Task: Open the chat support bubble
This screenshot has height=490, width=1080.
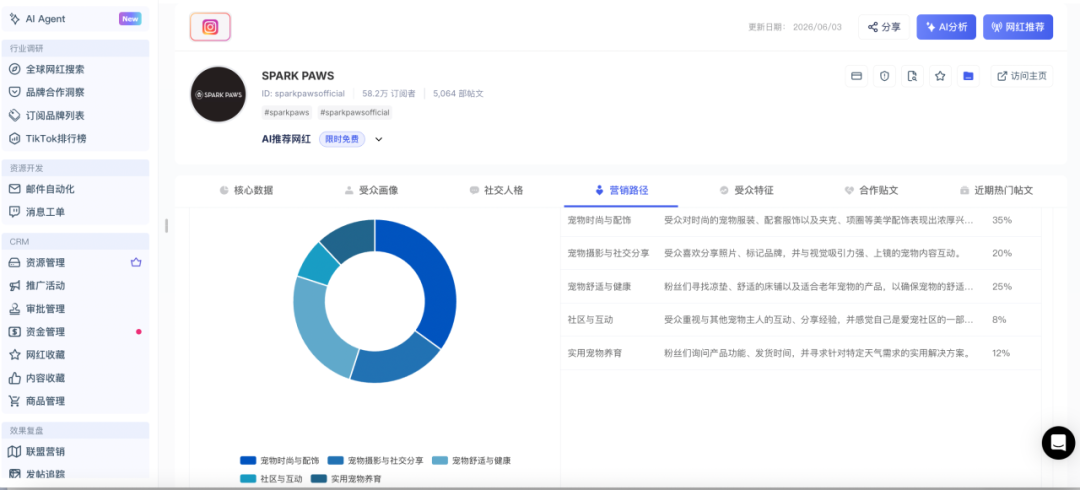Action: 1058,442
